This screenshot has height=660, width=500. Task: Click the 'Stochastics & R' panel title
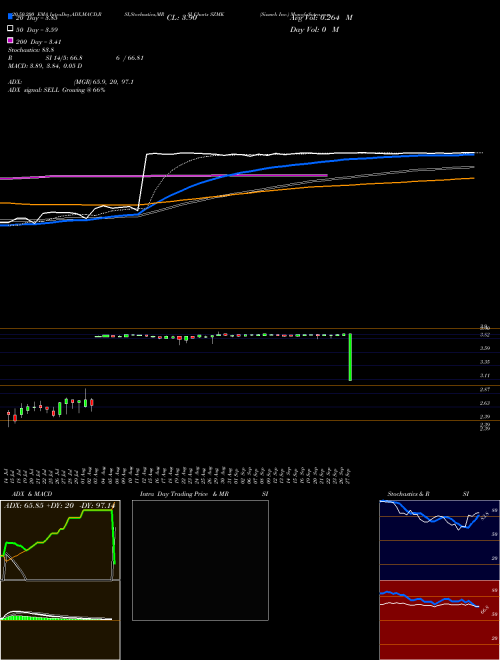pos(409,494)
